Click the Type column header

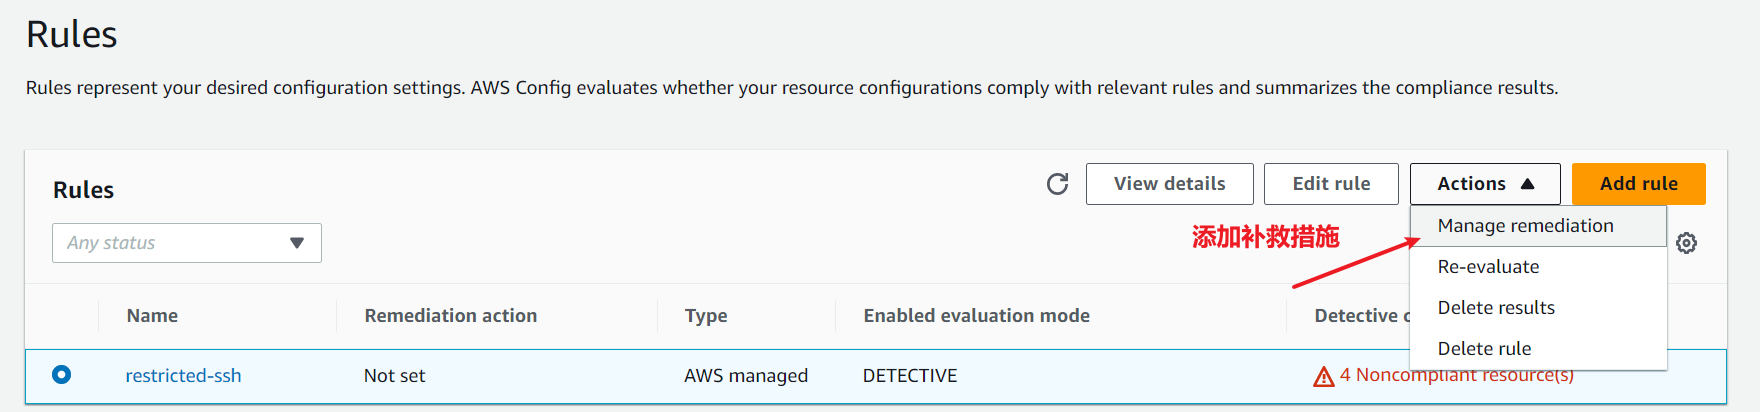tap(706, 316)
